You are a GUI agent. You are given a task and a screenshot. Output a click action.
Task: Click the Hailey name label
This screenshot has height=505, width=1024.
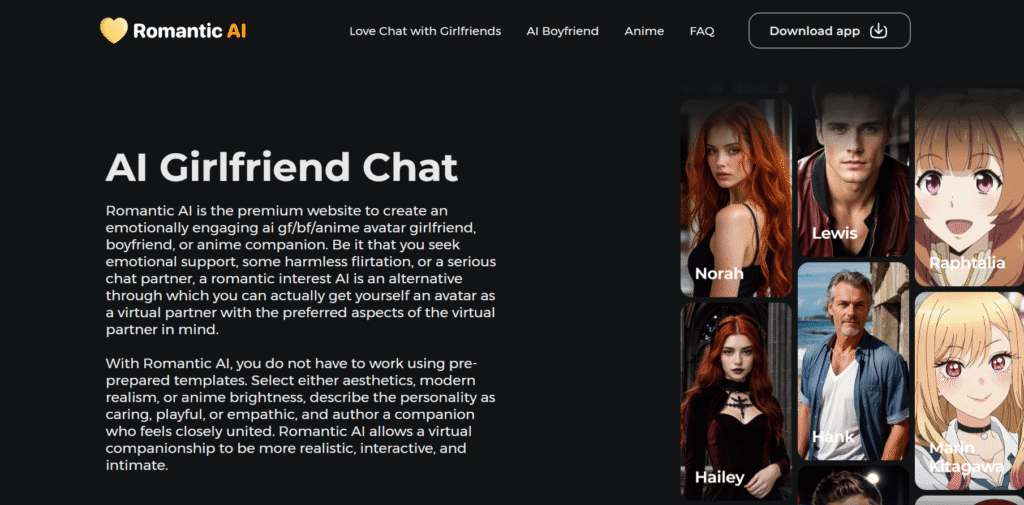point(719,477)
